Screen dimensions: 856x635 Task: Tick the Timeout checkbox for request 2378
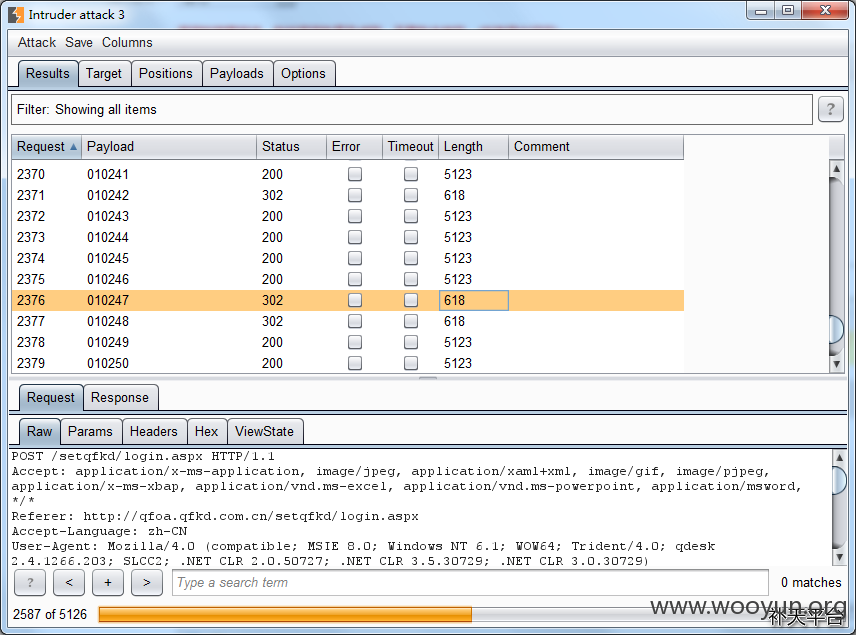tap(411, 342)
